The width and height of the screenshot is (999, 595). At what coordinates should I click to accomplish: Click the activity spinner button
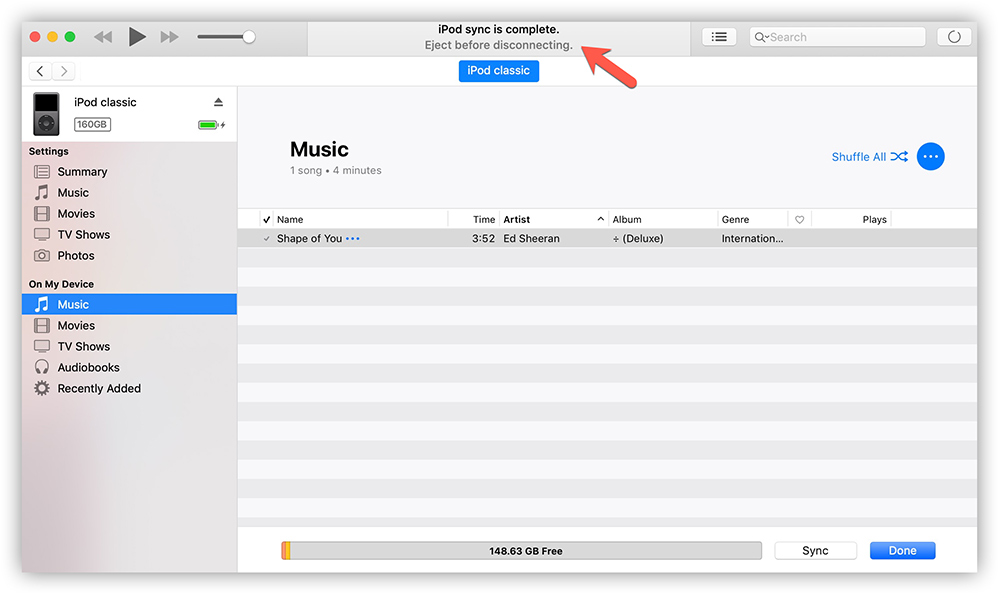[x=953, y=37]
